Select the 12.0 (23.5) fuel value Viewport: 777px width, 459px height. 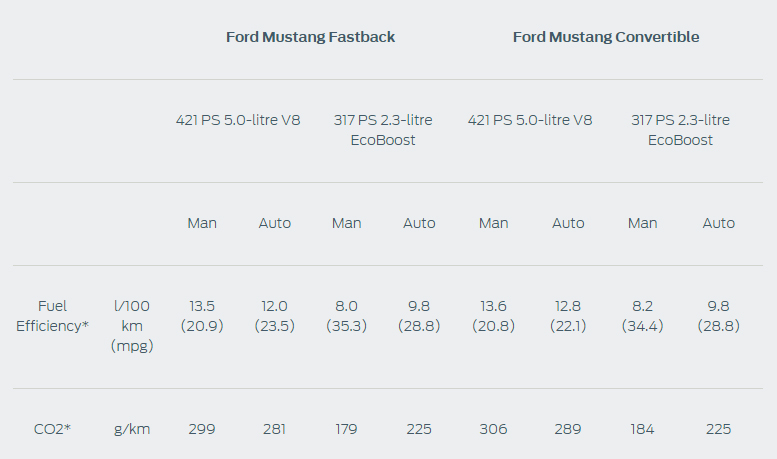pyautogui.click(x=275, y=316)
